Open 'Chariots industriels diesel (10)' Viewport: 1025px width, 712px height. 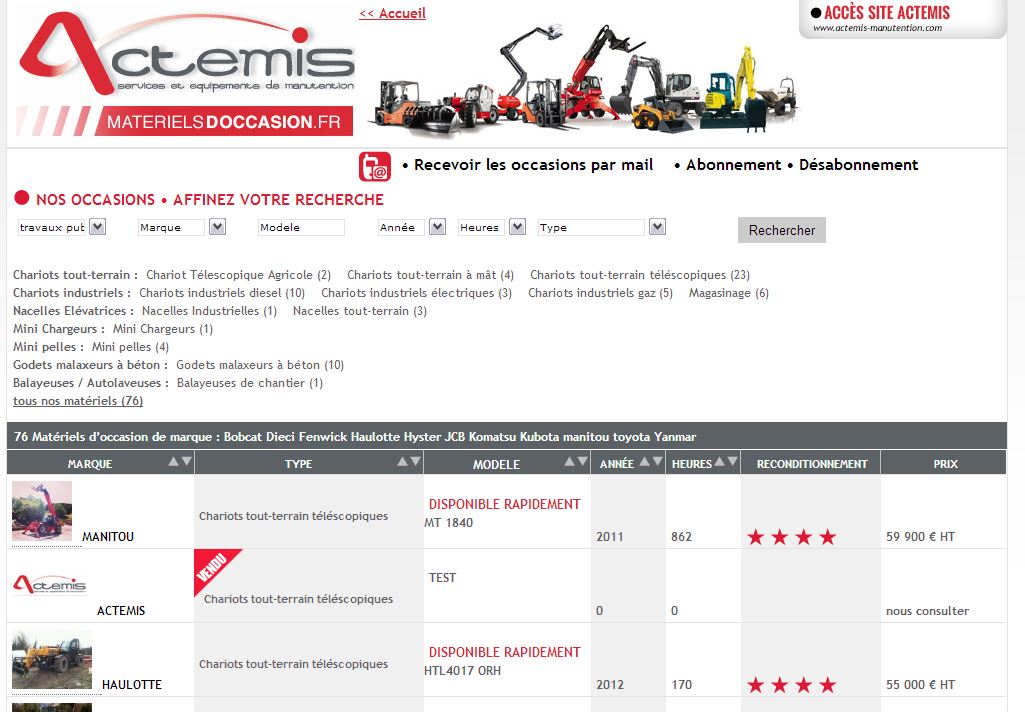(x=222, y=293)
